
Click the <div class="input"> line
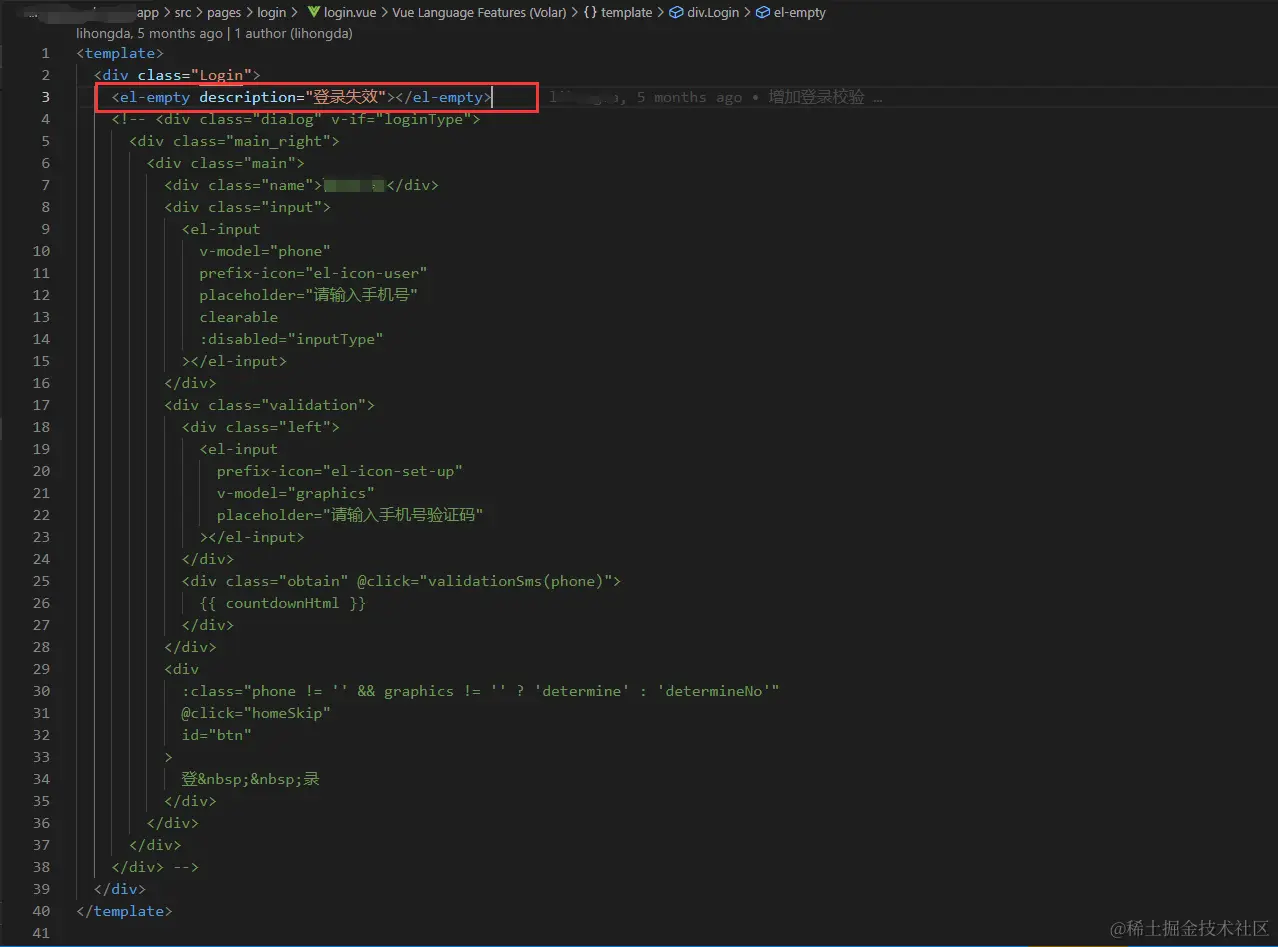click(x=247, y=207)
